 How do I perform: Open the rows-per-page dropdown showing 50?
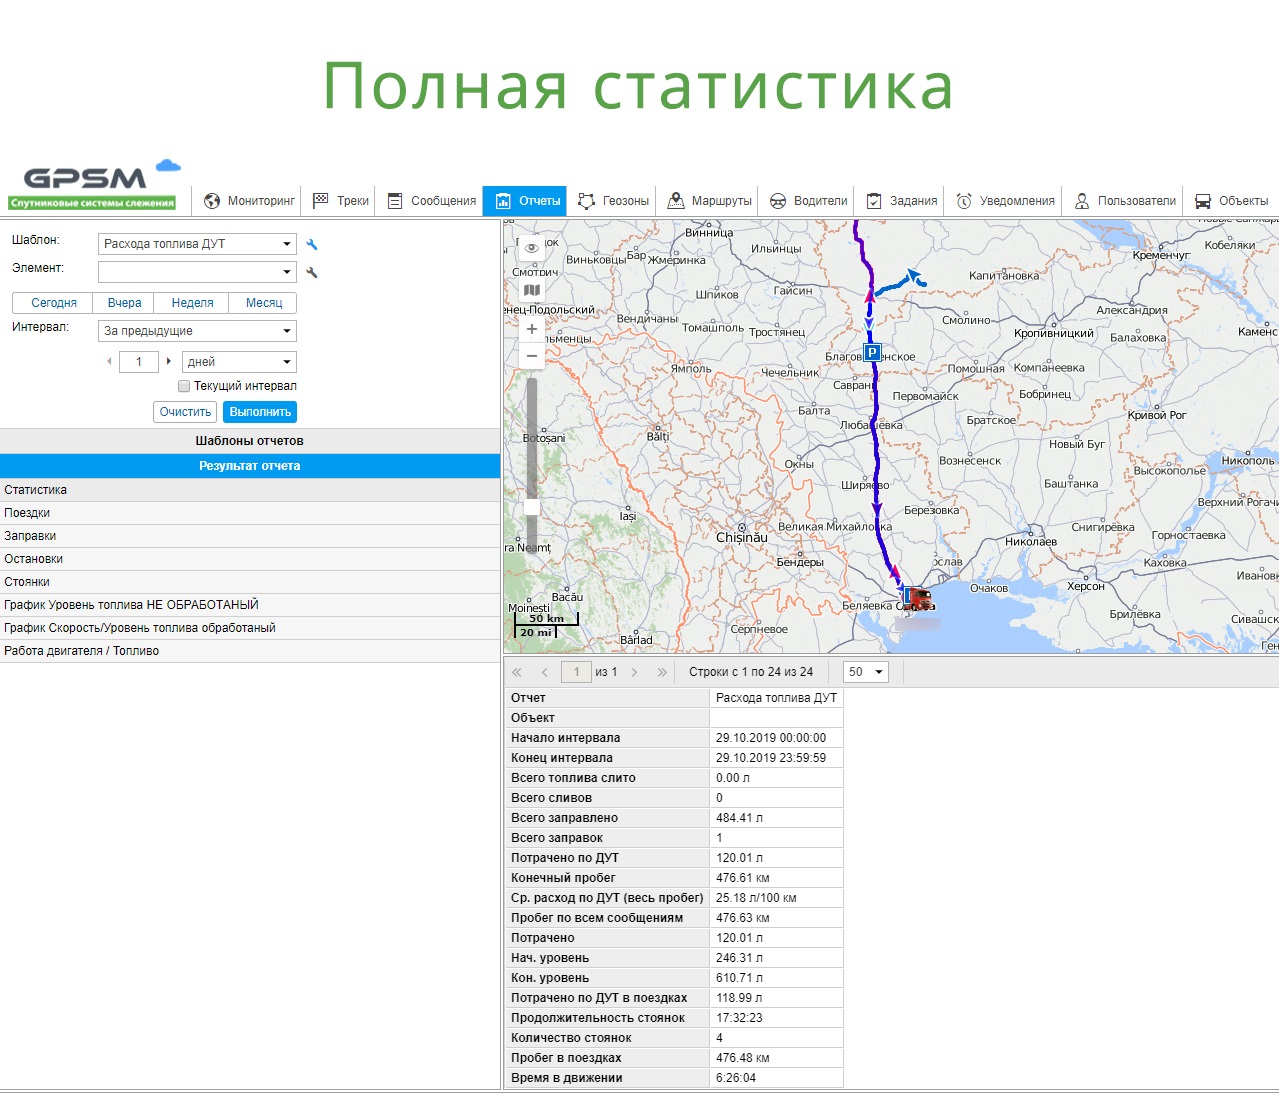866,672
